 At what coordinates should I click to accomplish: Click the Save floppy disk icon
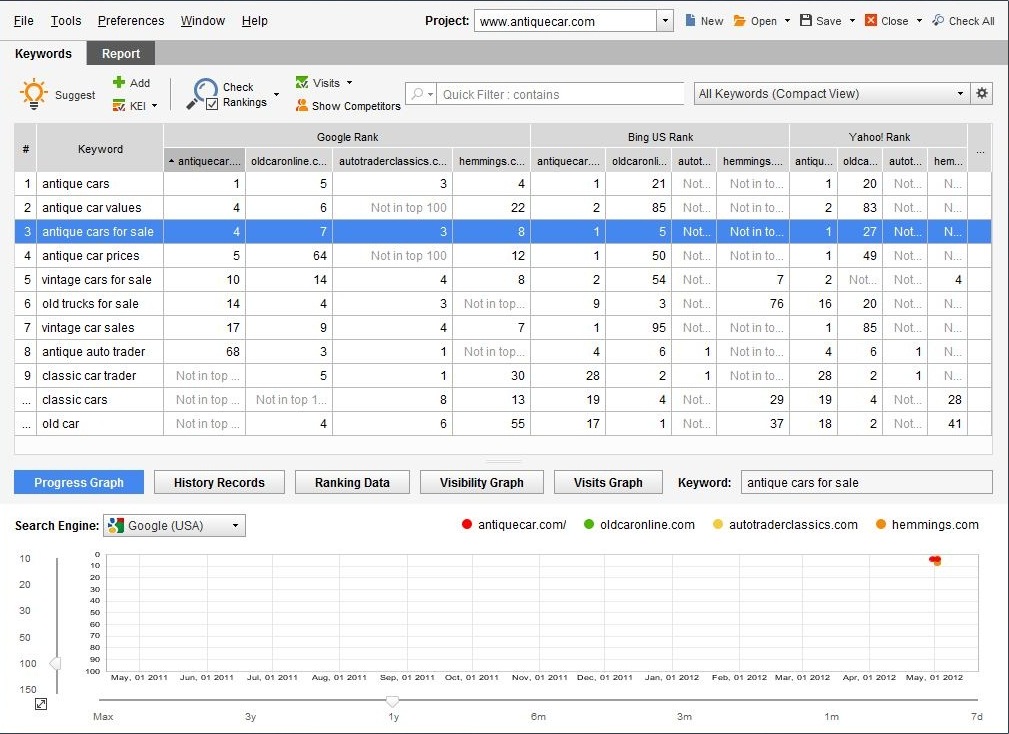806,21
